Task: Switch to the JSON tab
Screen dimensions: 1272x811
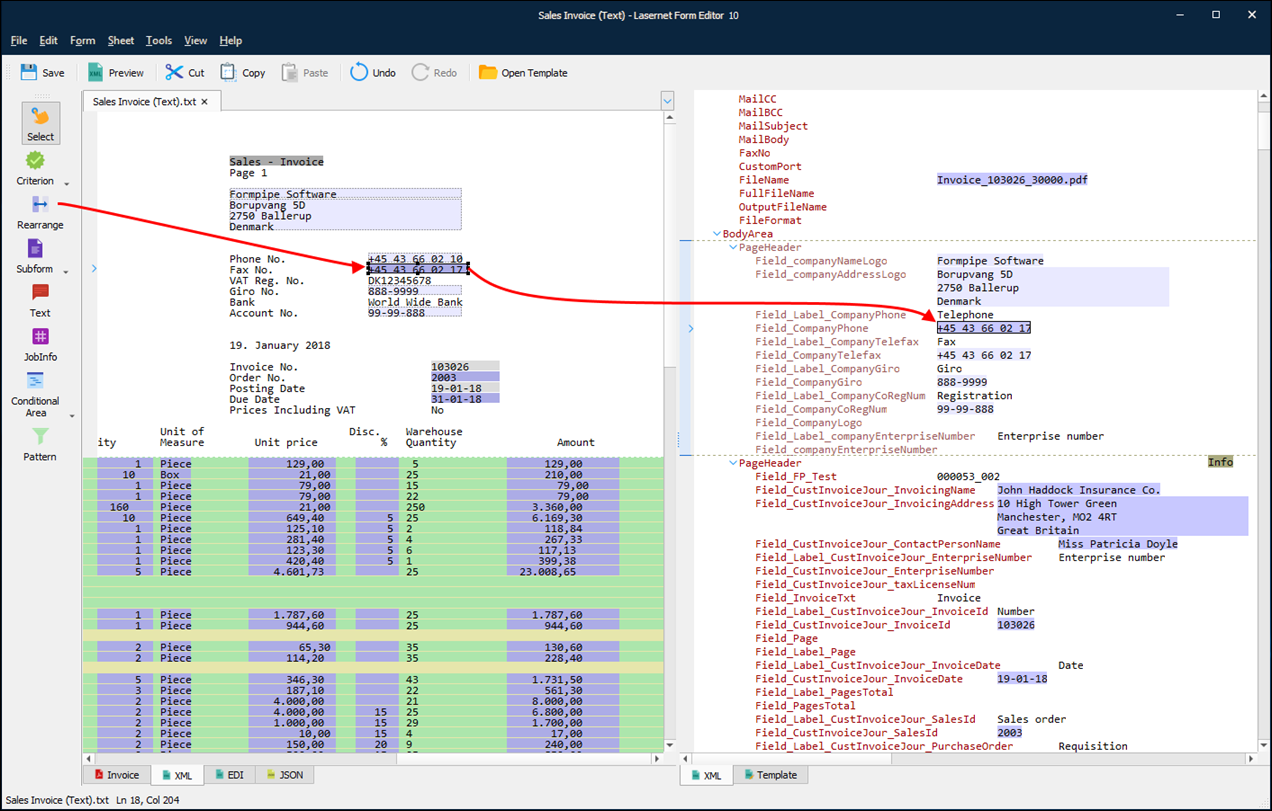Action: click(284, 775)
